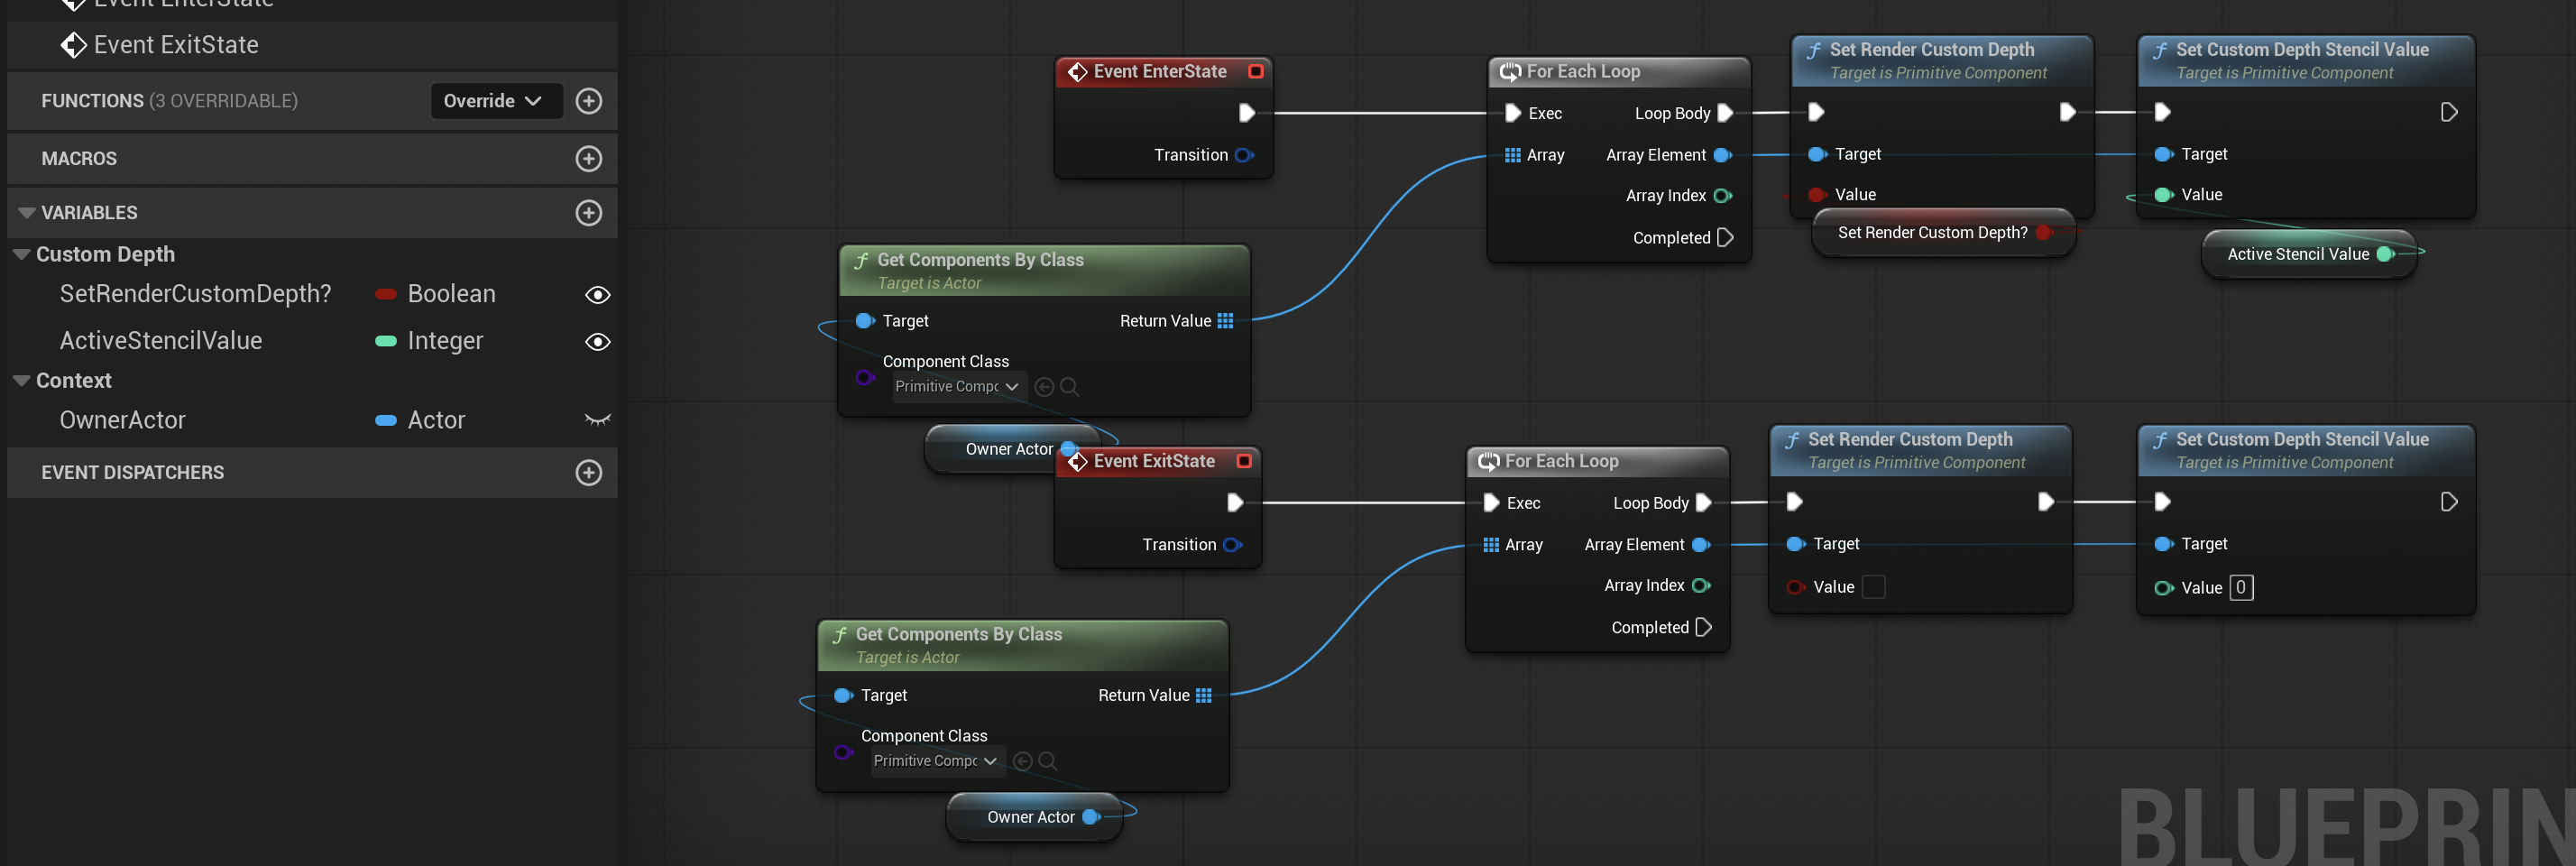This screenshot has width=2576, height=866.
Task: Click the Value input field on lower Set Custom Depth Stencil Value
Action: click(x=2240, y=588)
